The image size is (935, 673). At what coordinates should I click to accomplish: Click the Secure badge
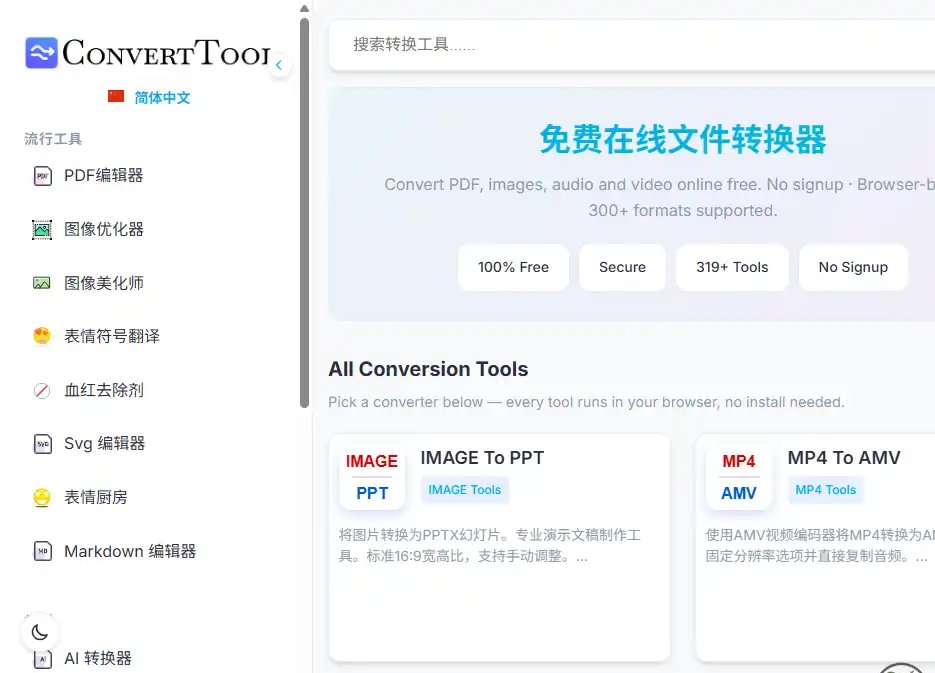623,268
